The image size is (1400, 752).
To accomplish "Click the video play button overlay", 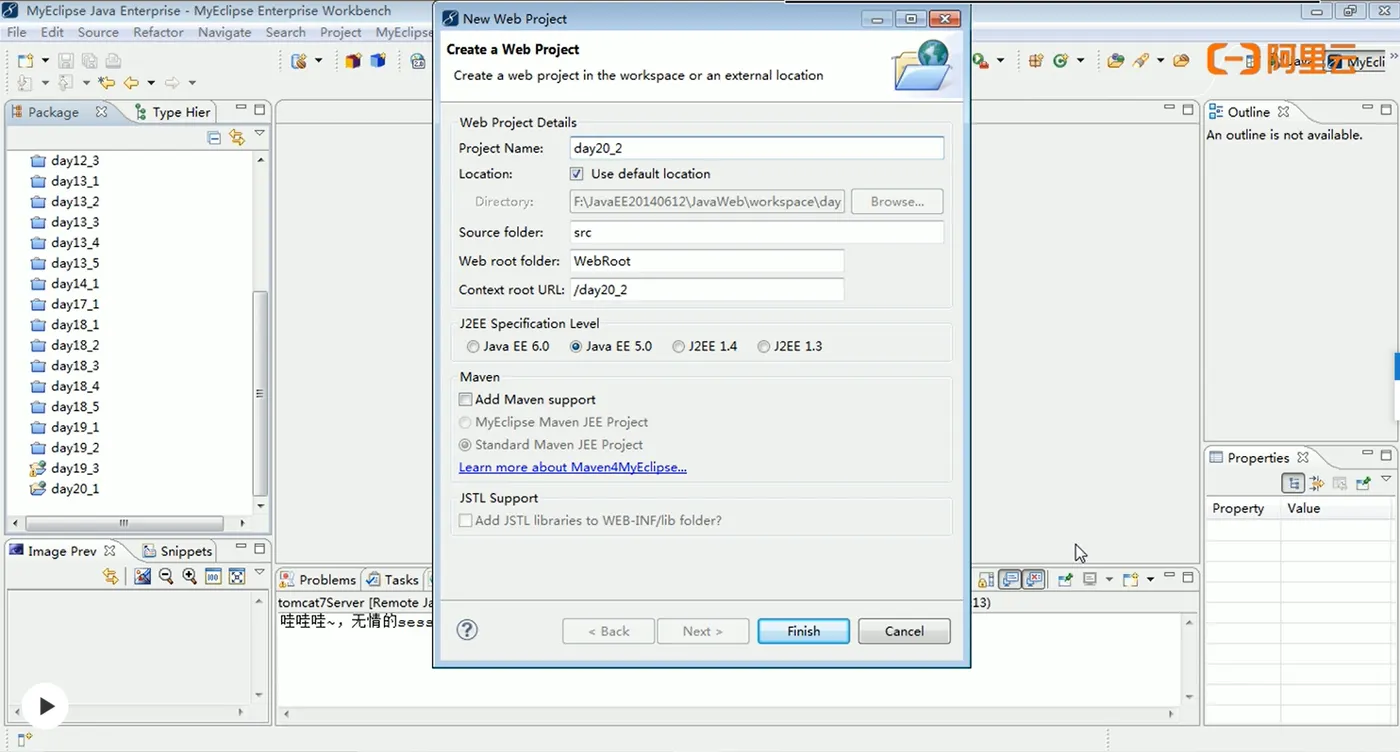I will pyautogui.click(x=46, y=706).
